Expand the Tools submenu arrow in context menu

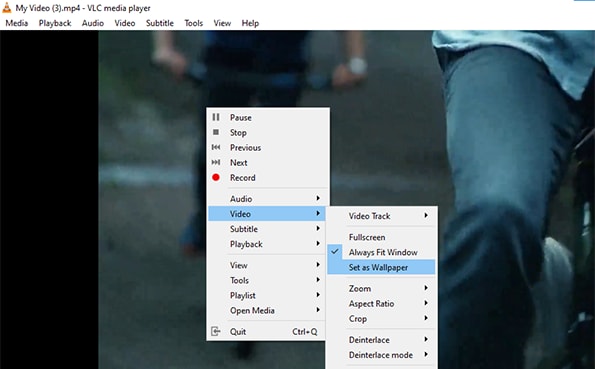(x=318, y=280)
